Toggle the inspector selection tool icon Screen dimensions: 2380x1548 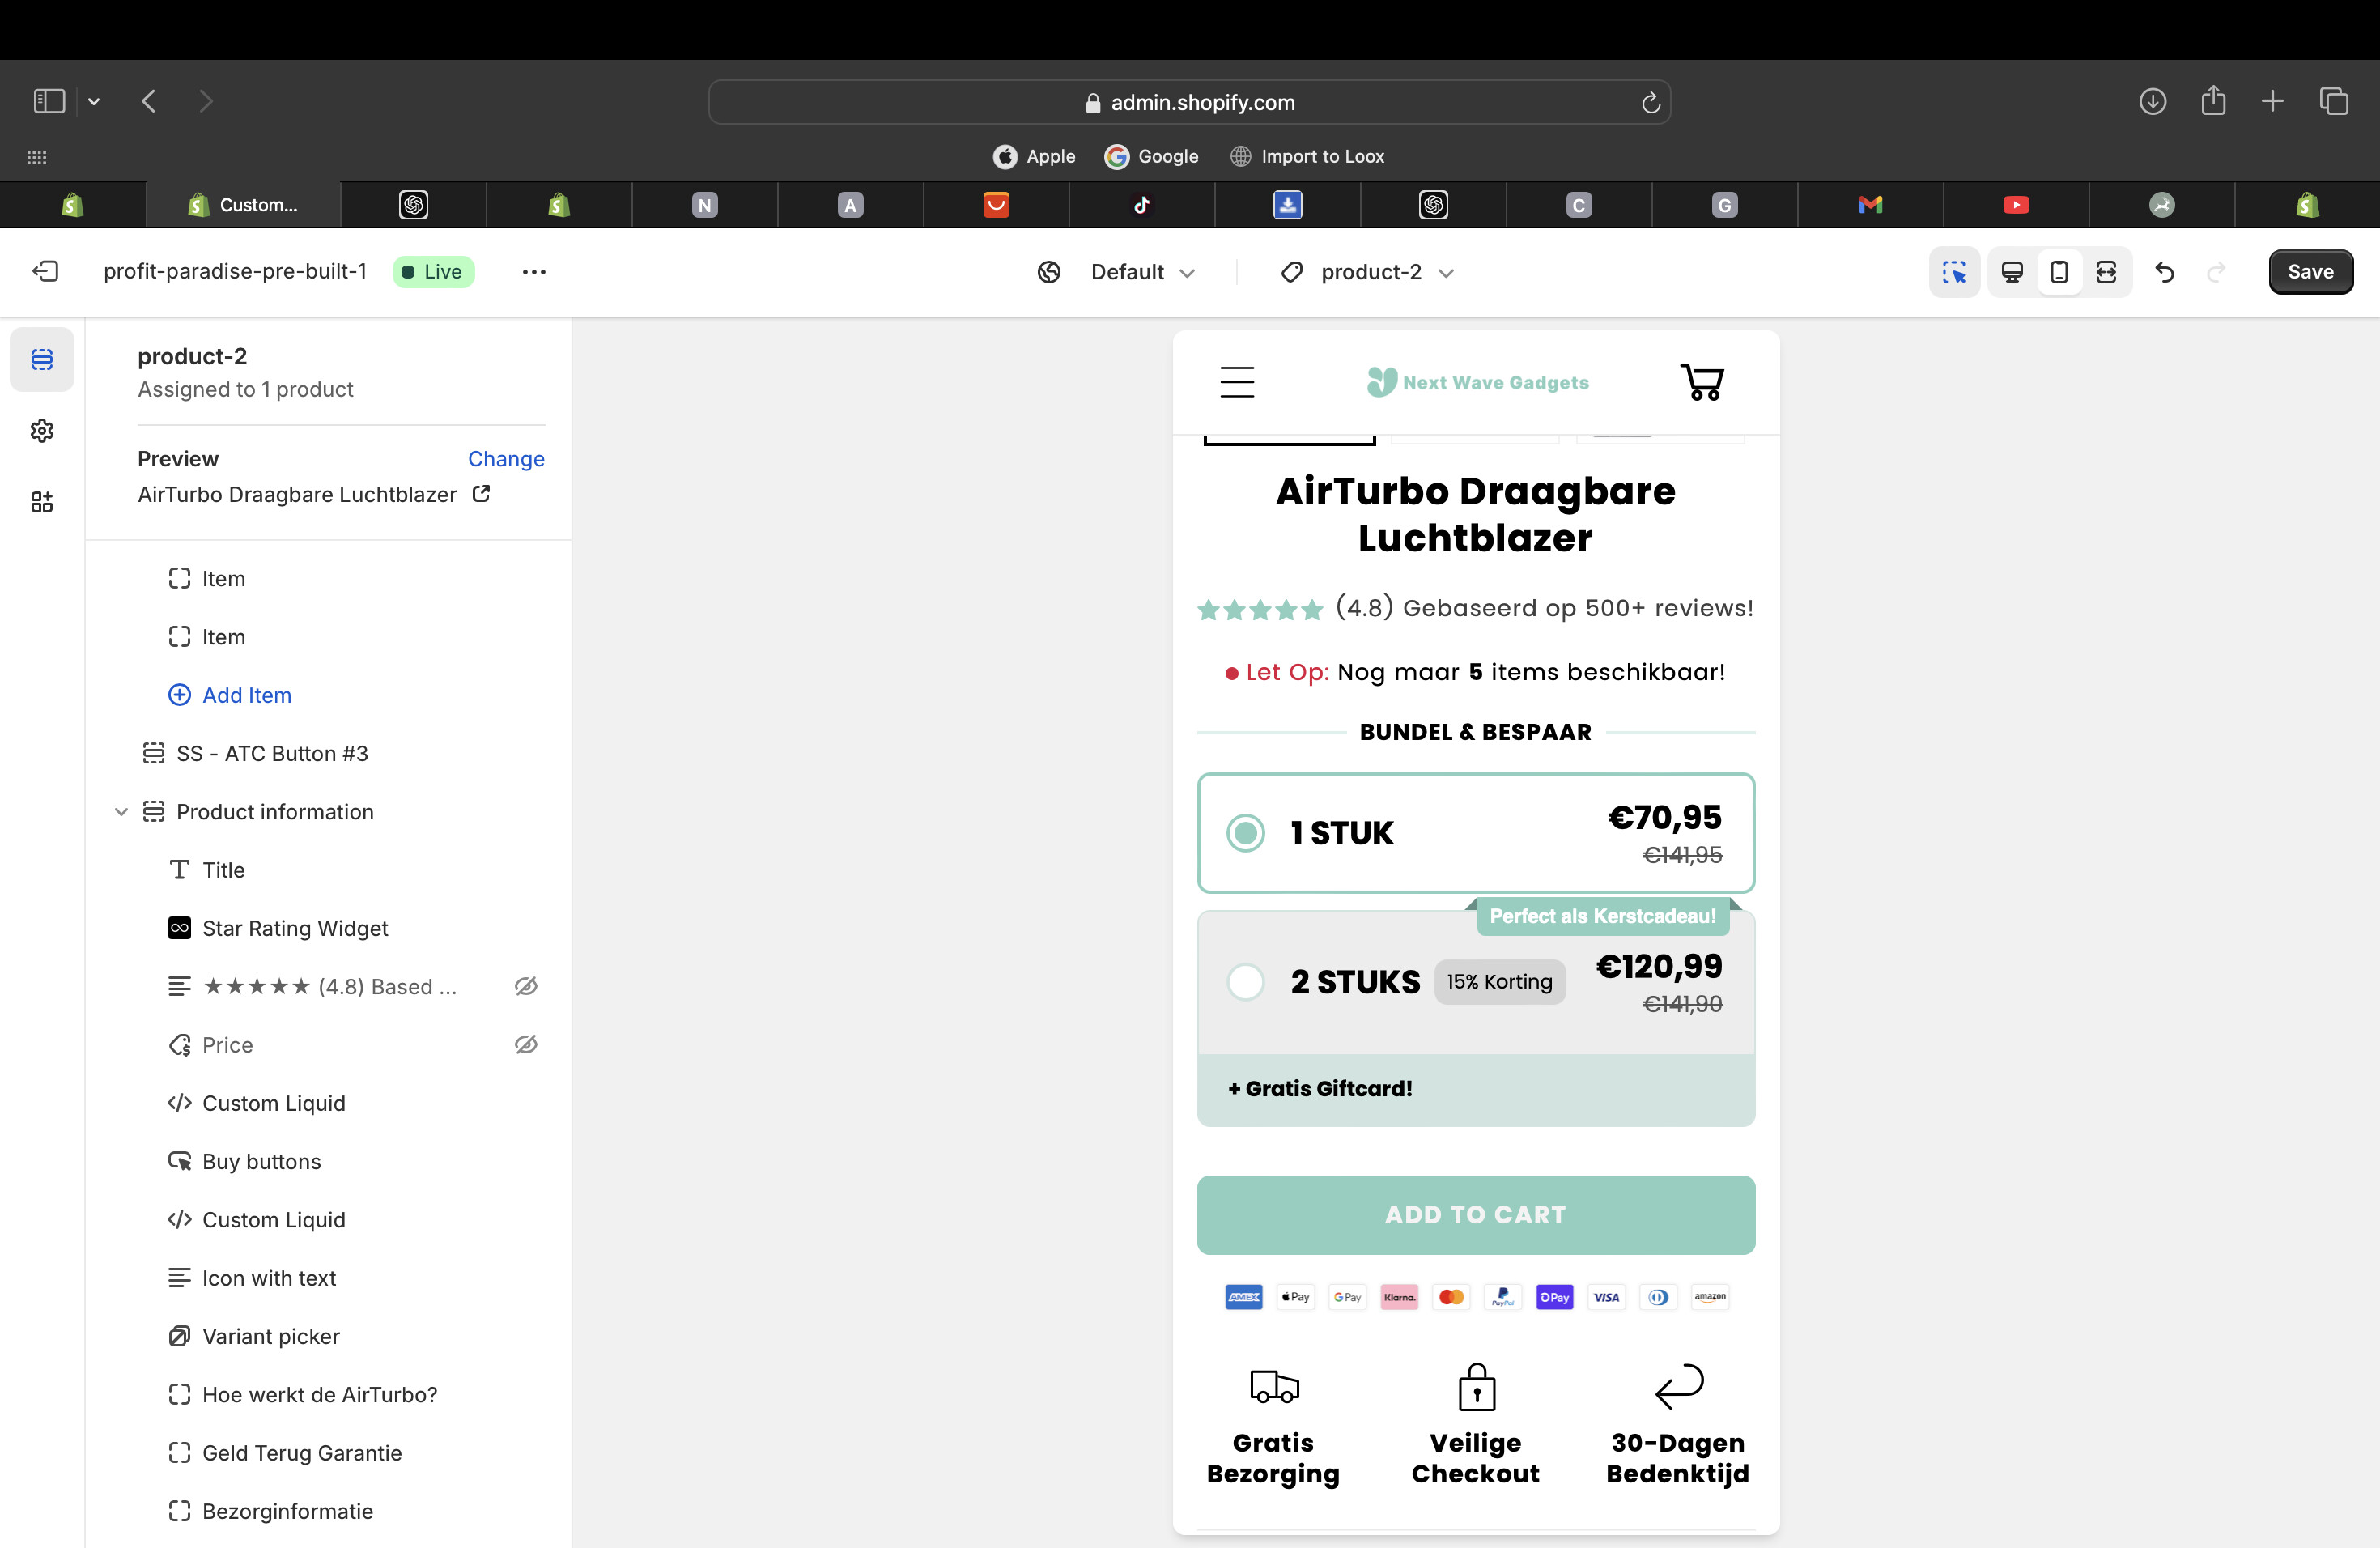click(x=1954, y=272)
